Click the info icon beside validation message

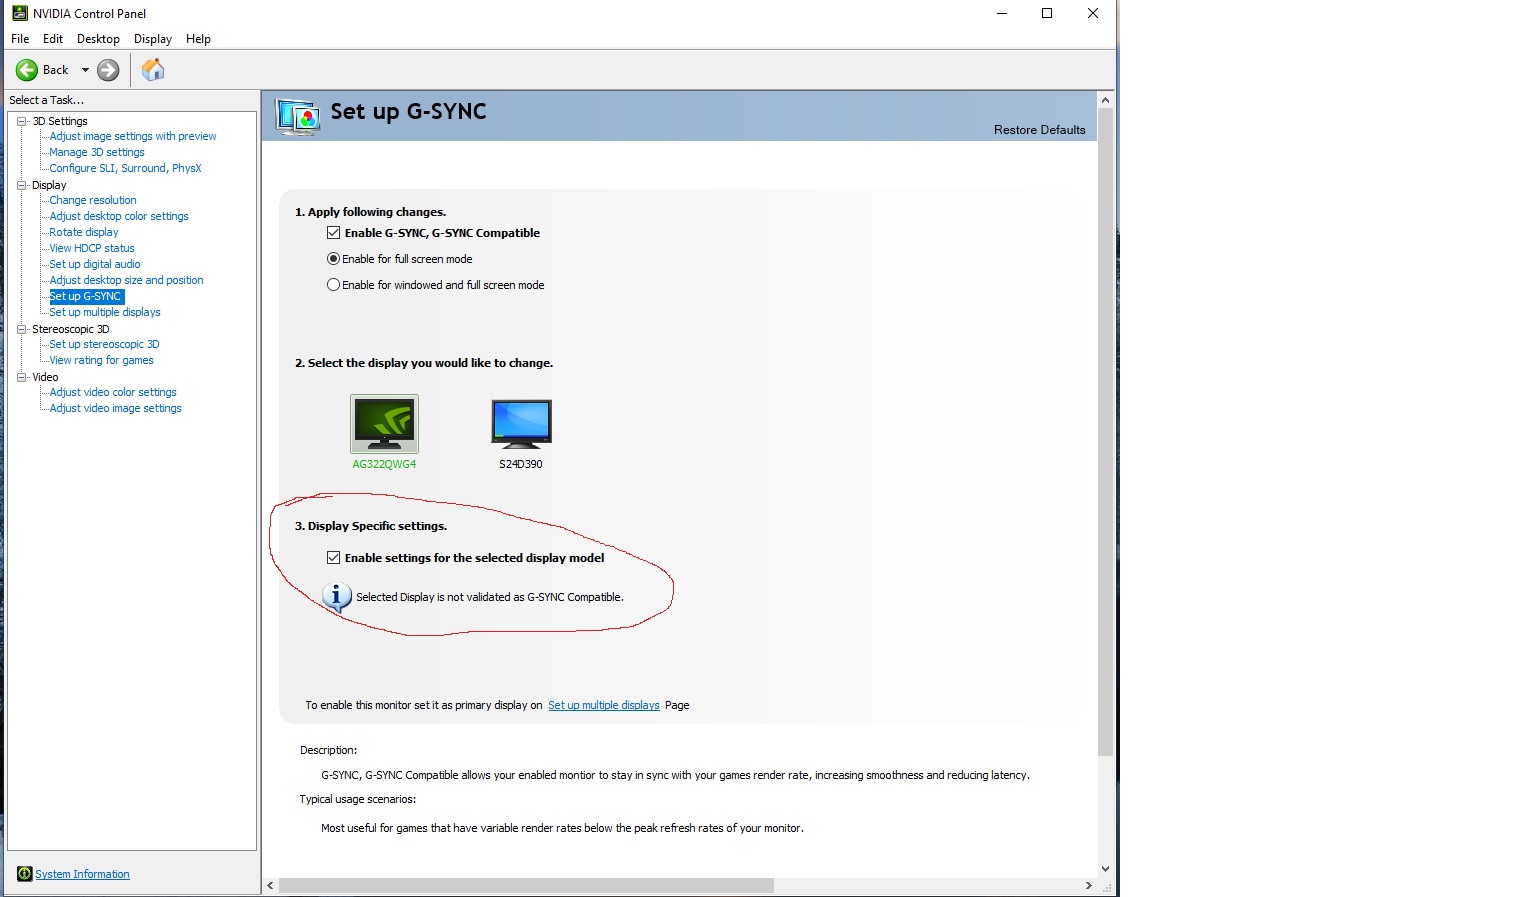tap(337, 597)
